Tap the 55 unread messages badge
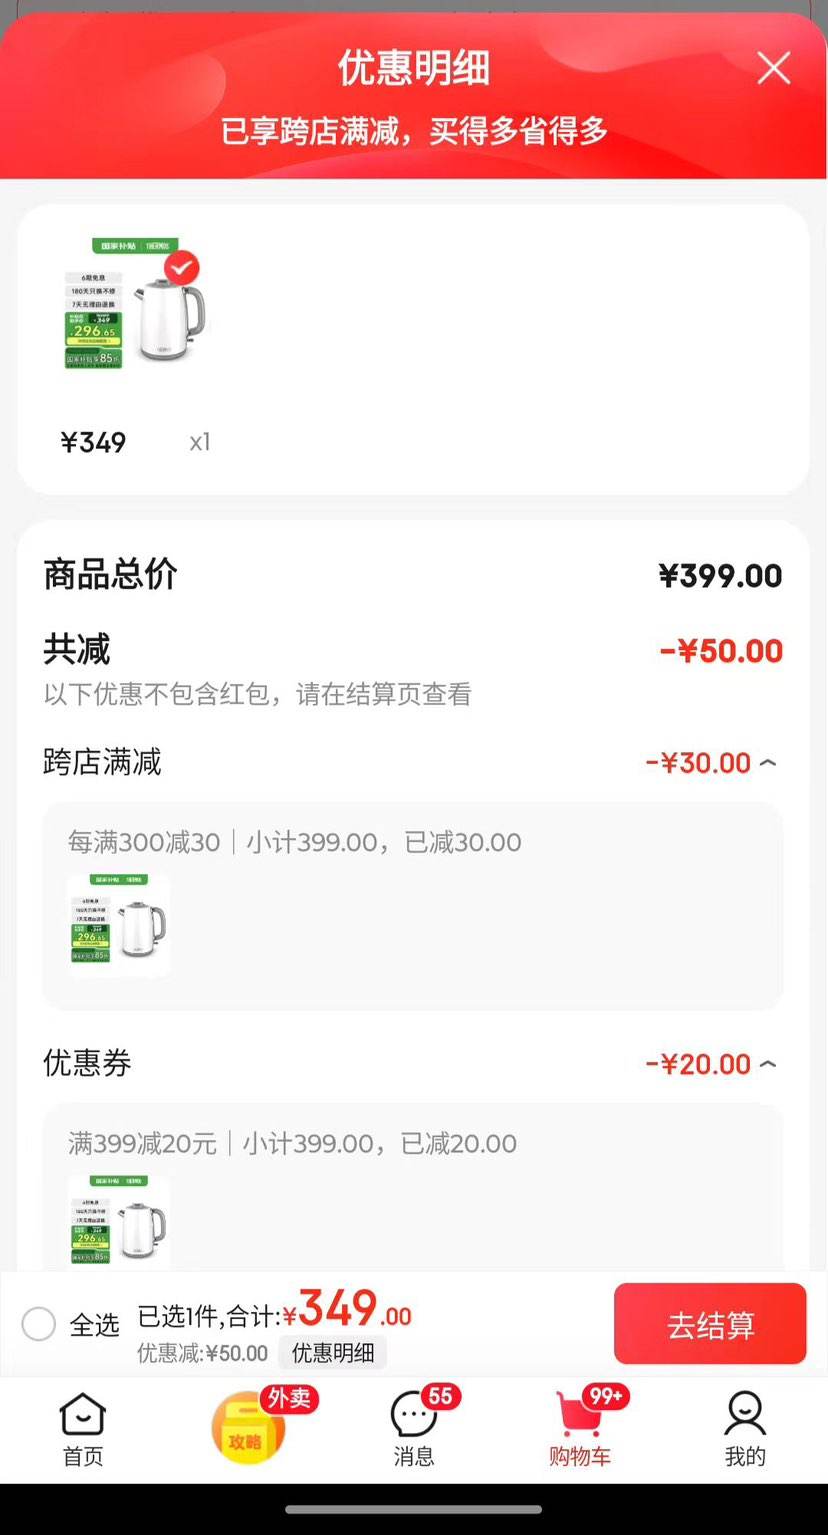The image size is (828, 1535). click(x=440, y=1396)
